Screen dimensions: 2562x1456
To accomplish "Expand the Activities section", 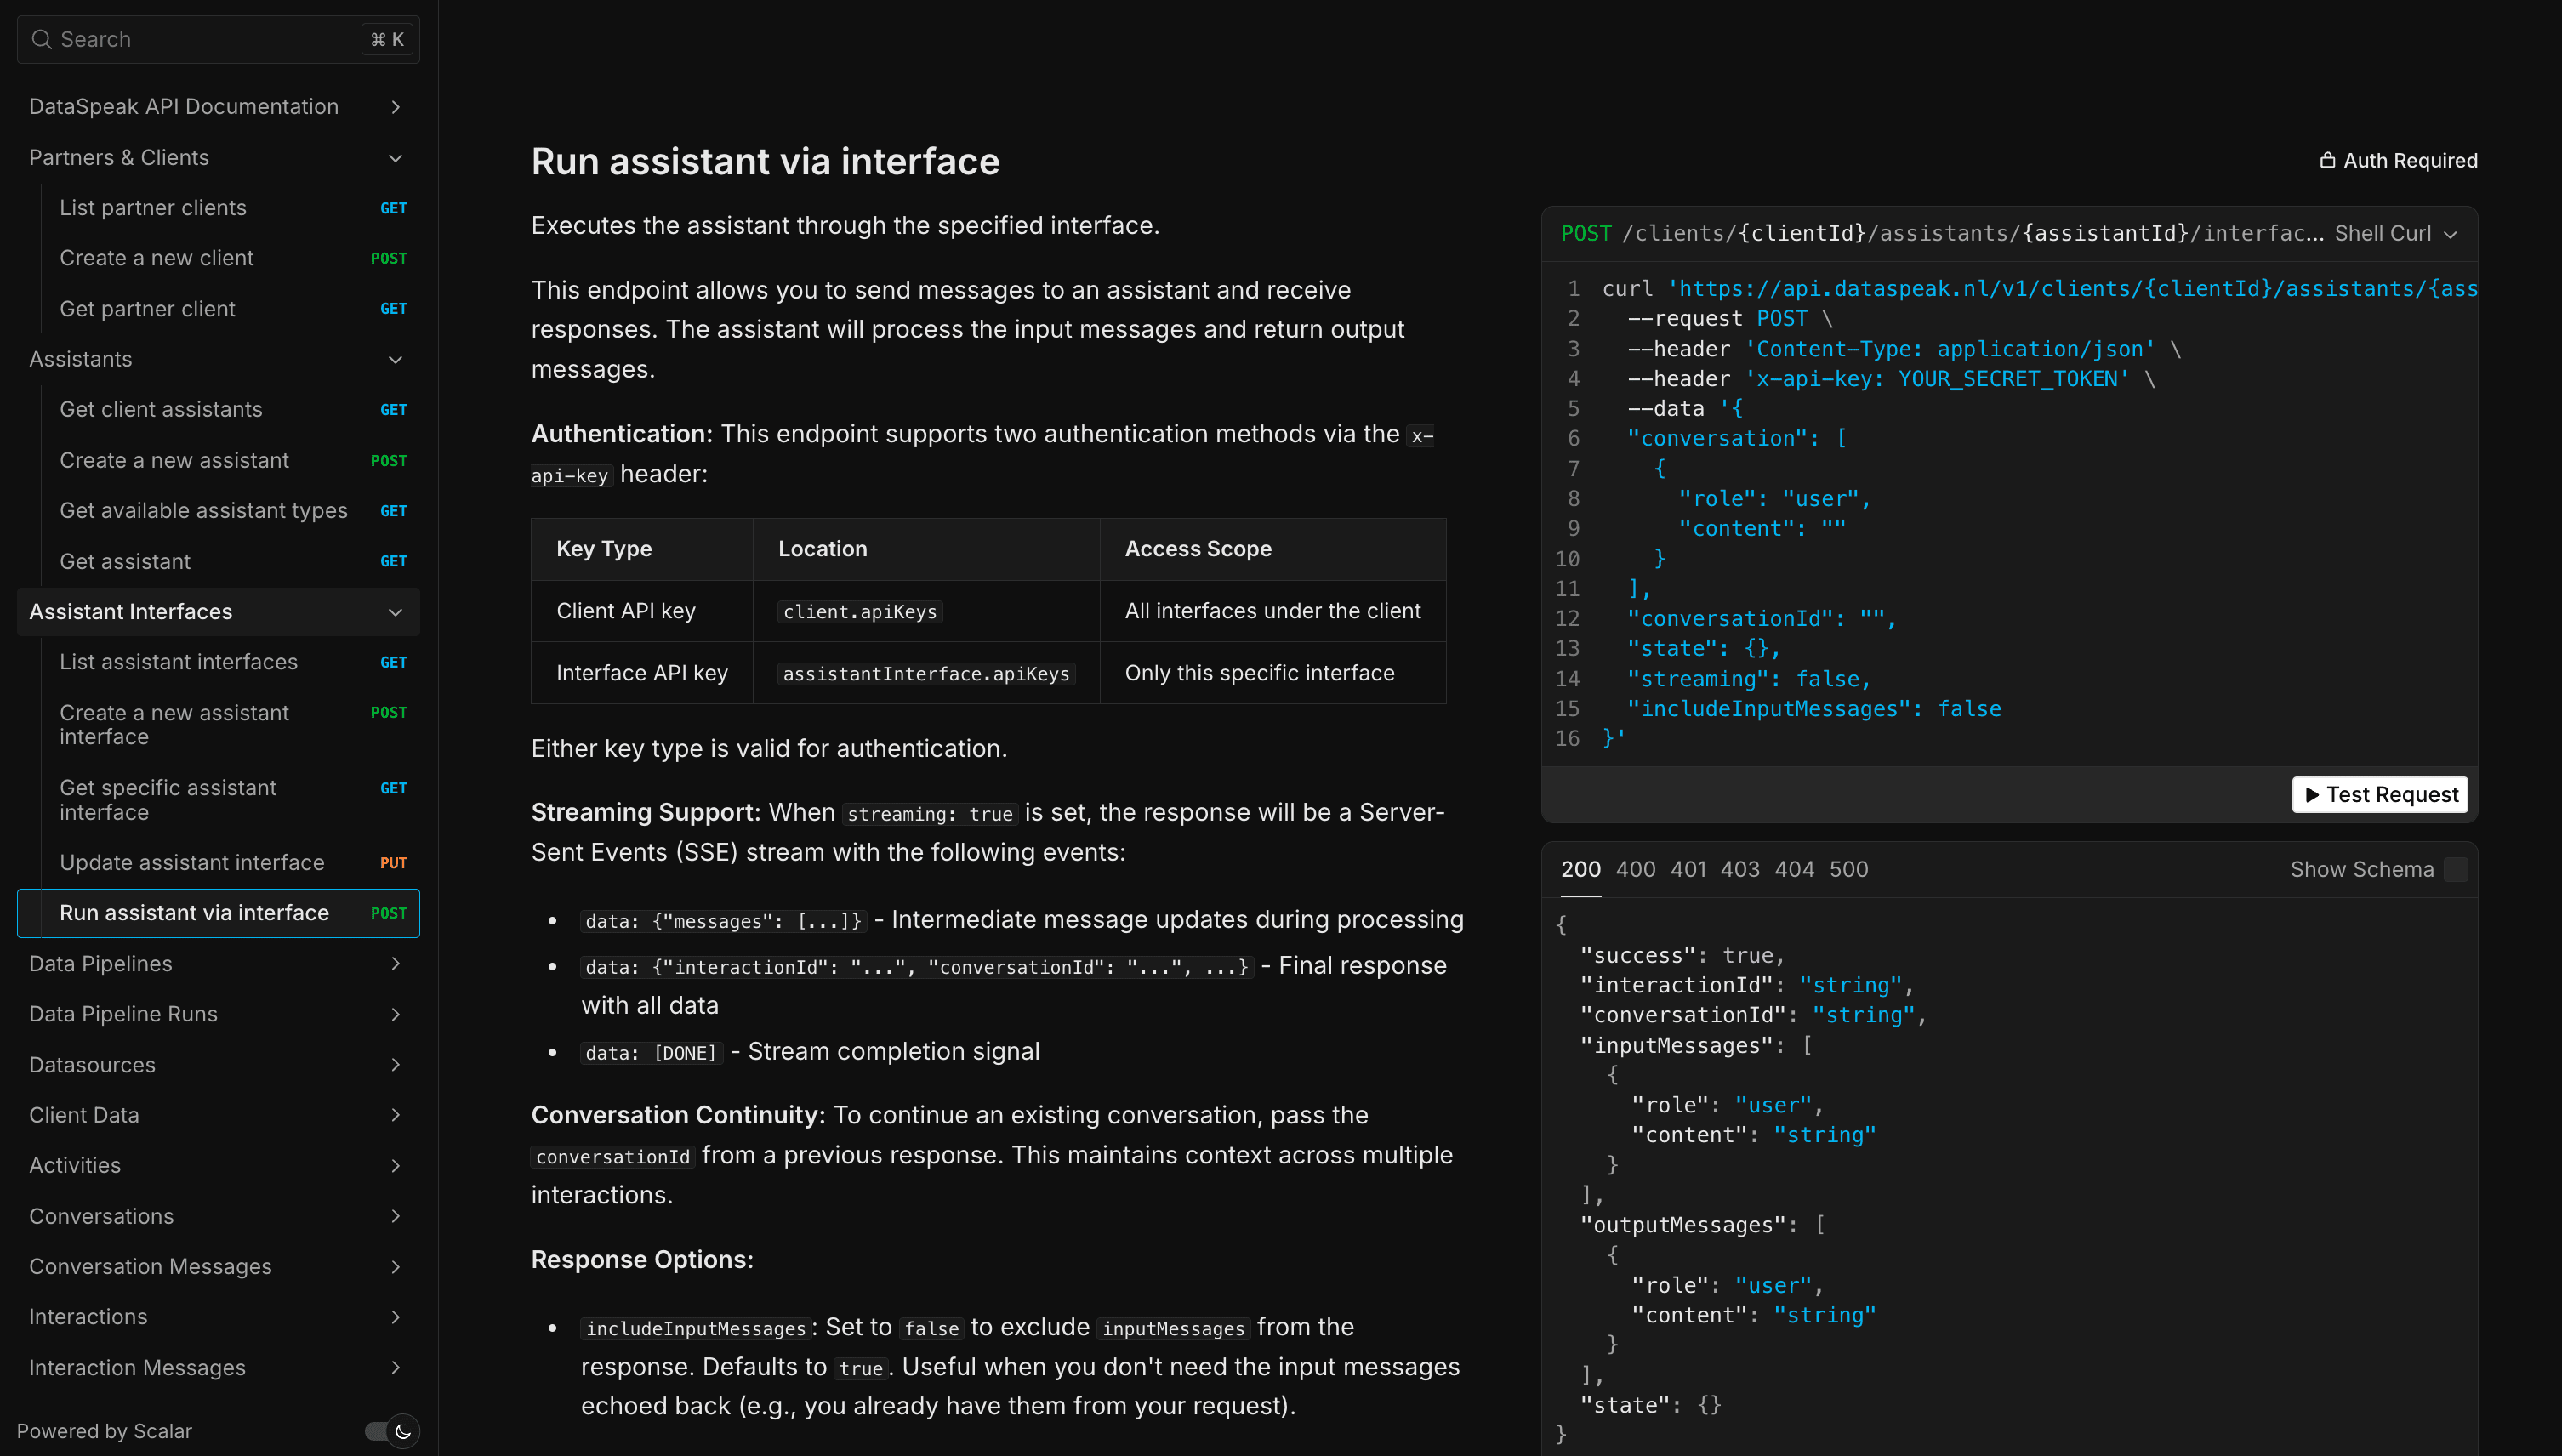I will (x=218, y=1165).
